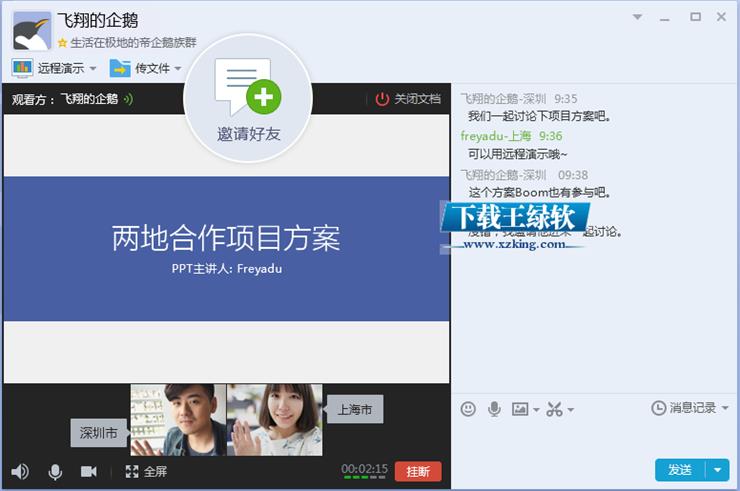
Task: Open the 远程演示 remote presentation icon
Action: point(22,68)
